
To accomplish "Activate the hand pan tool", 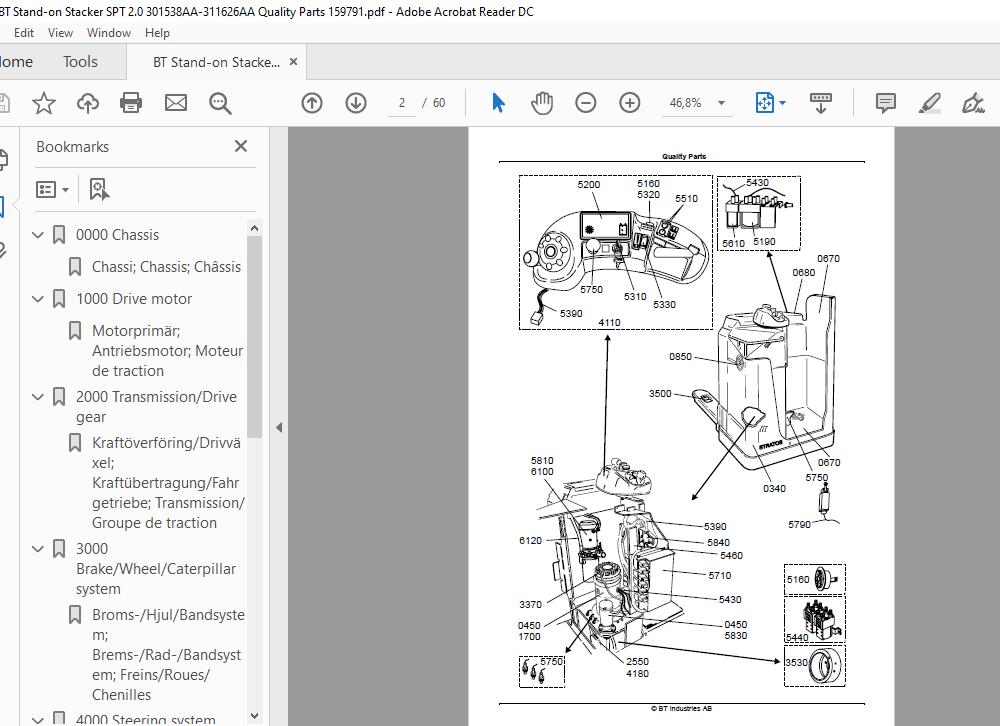I will 542,103.
